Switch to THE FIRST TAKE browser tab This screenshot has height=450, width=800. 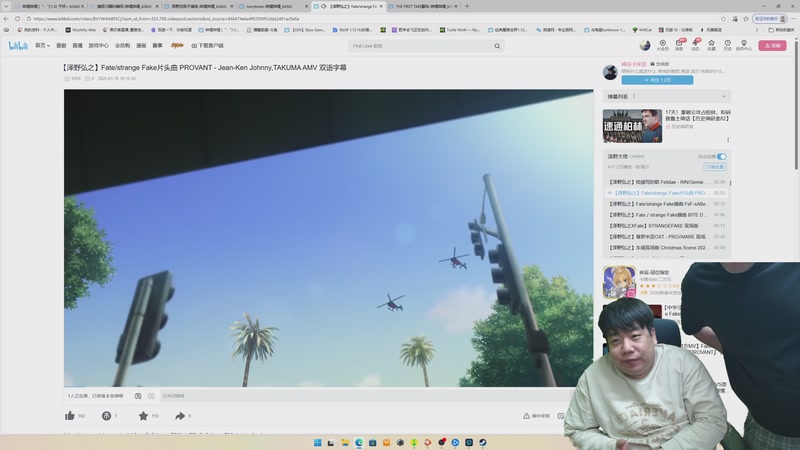coord(422,6)
